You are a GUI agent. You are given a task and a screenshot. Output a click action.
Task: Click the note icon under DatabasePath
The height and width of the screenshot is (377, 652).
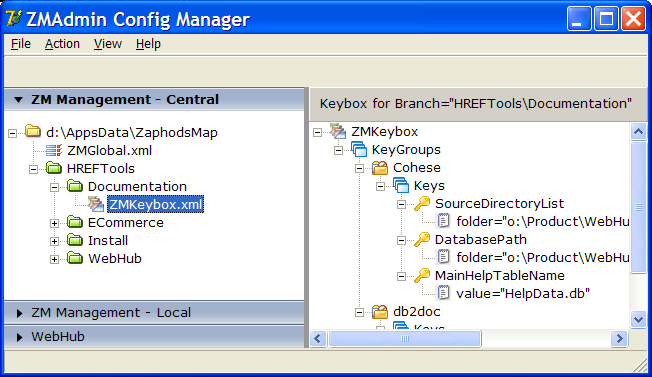(x=444, y=257)
